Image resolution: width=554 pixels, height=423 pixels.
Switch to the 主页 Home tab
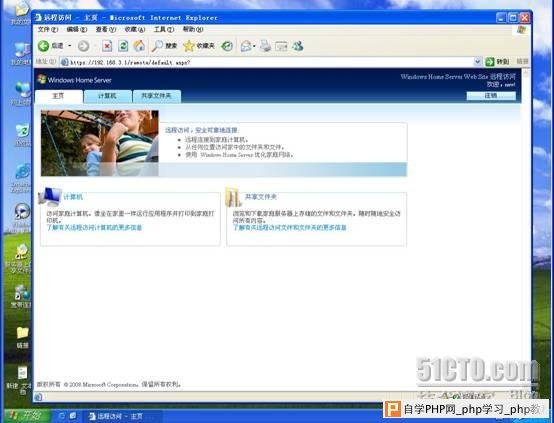pyautogui.click(x=59, y=96)
